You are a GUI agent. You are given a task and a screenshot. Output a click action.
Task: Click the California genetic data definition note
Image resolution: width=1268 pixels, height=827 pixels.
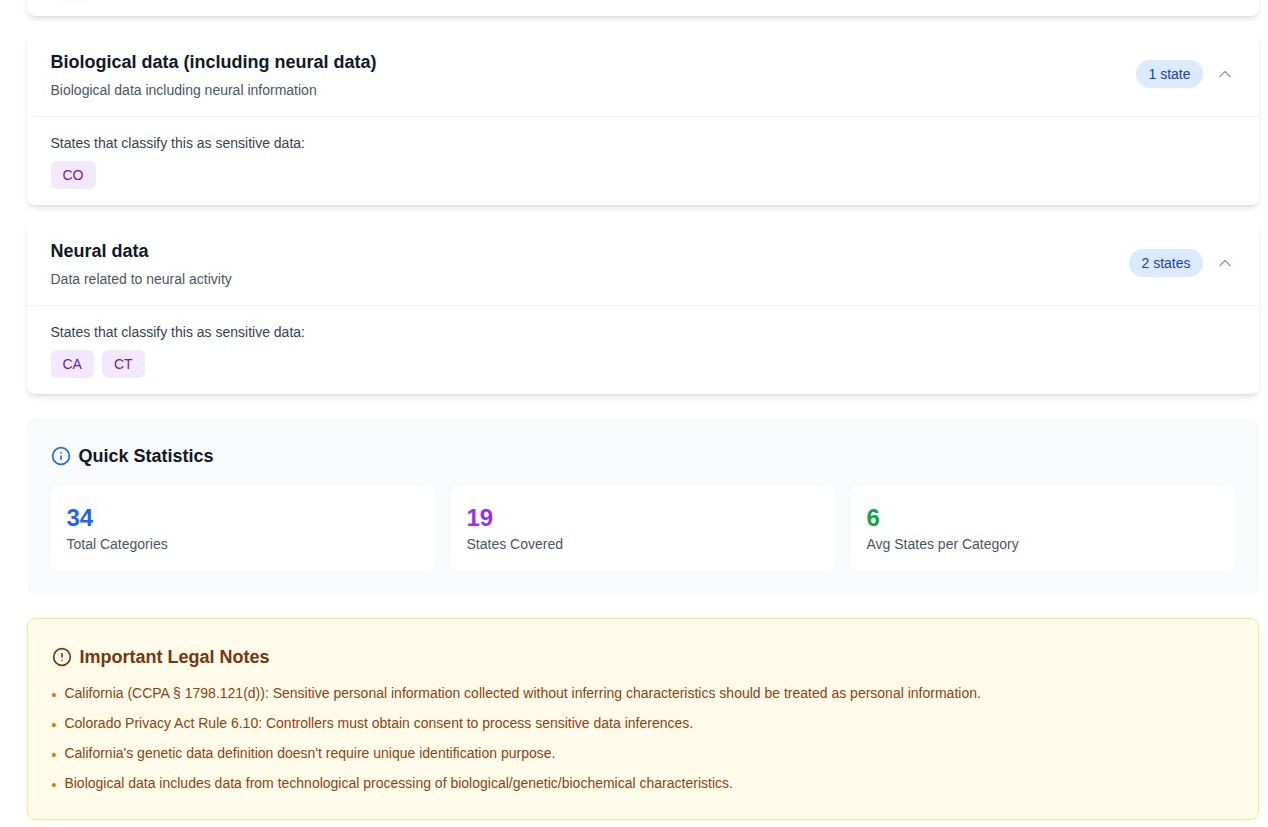(x=309, y=753)
